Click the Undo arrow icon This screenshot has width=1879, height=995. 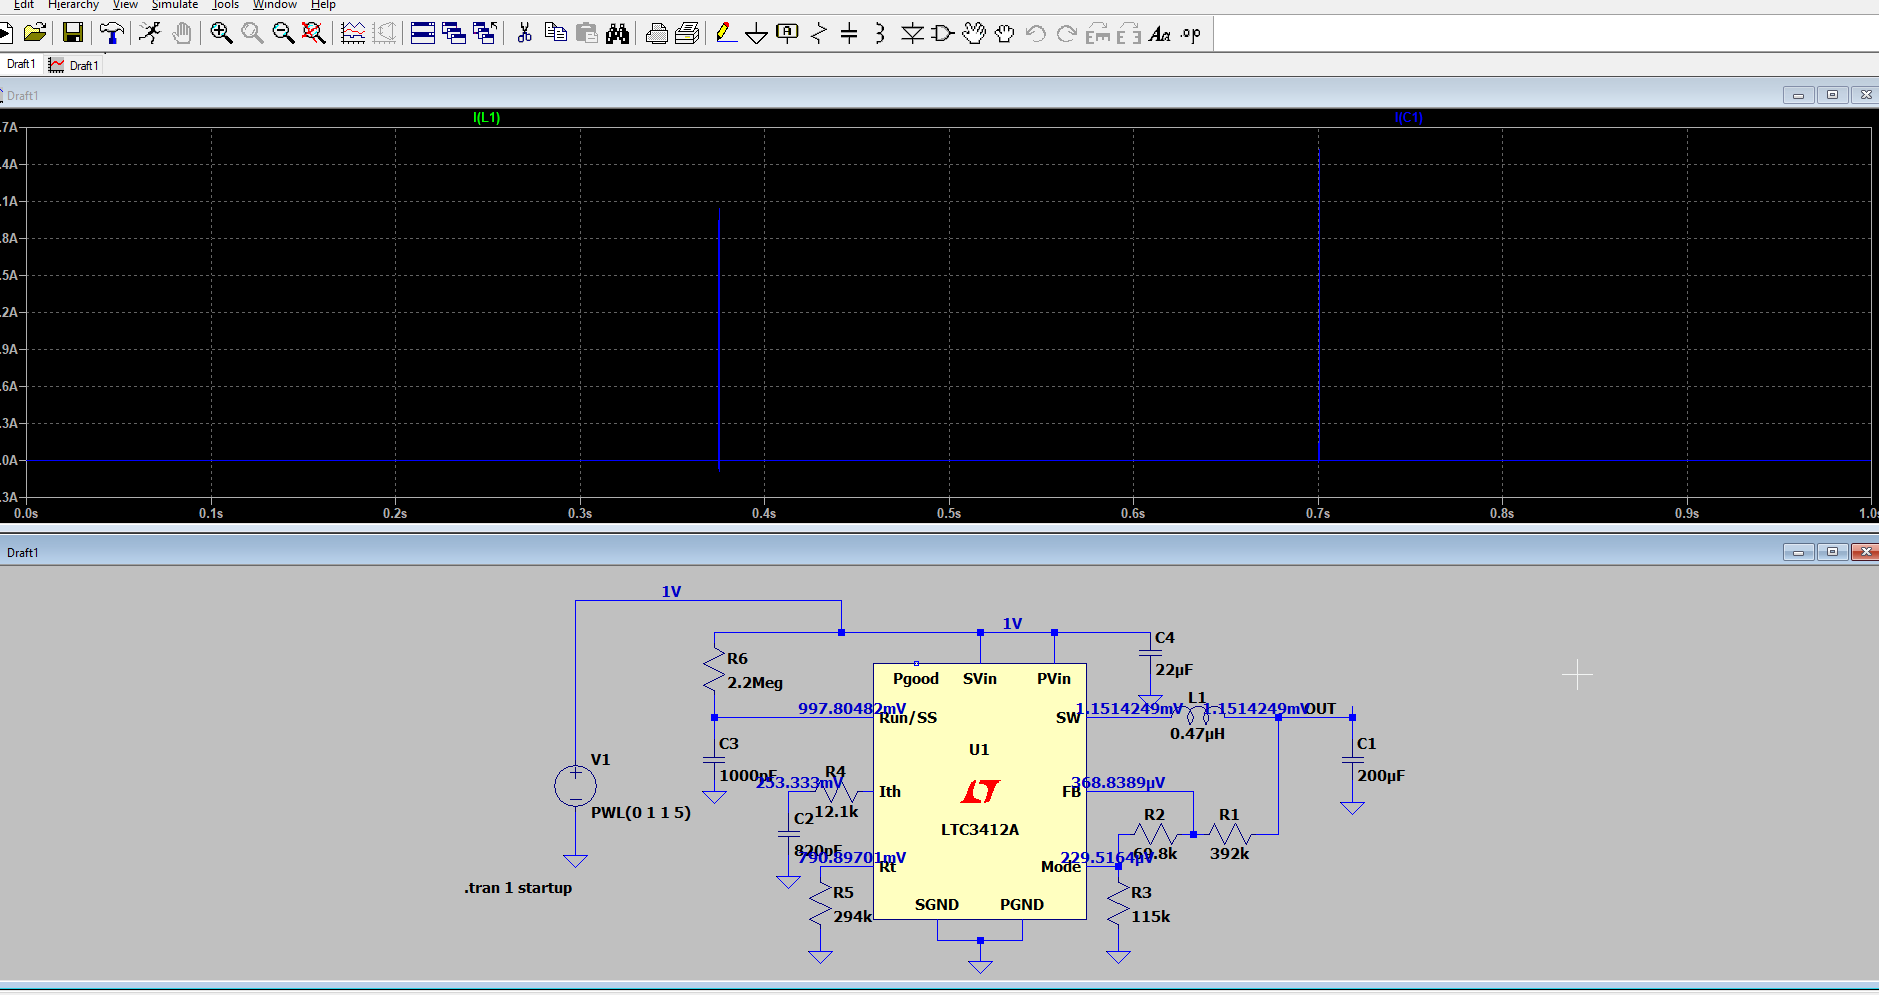coord(1036,33)
